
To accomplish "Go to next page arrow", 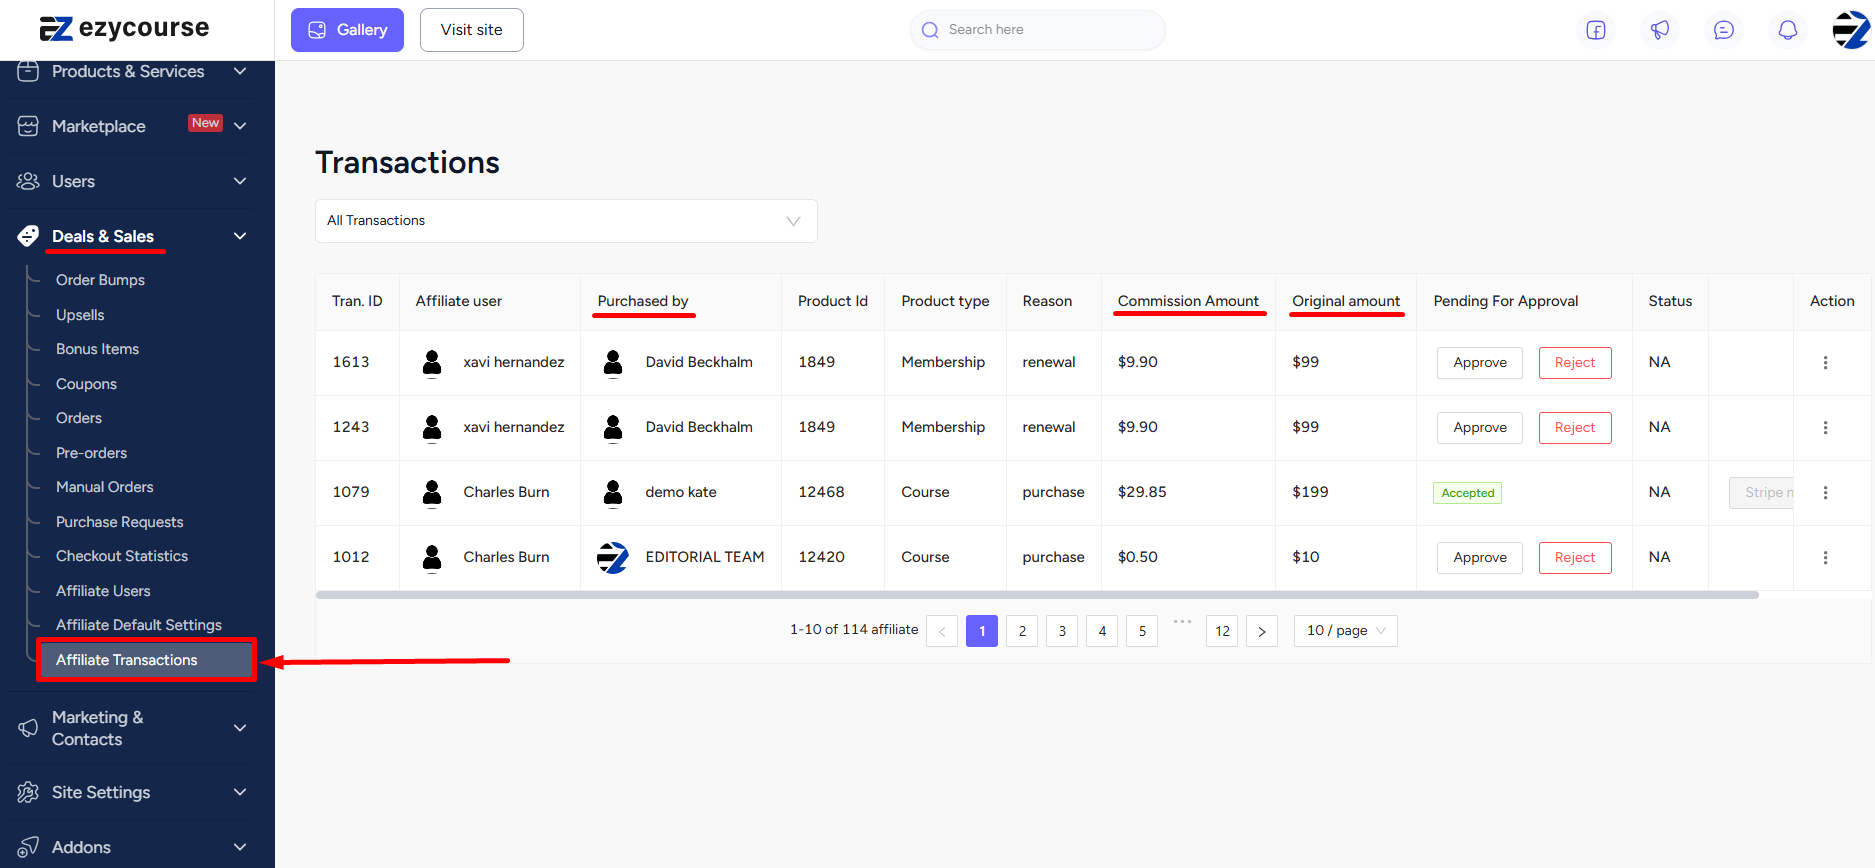I will pos(1262,631).
